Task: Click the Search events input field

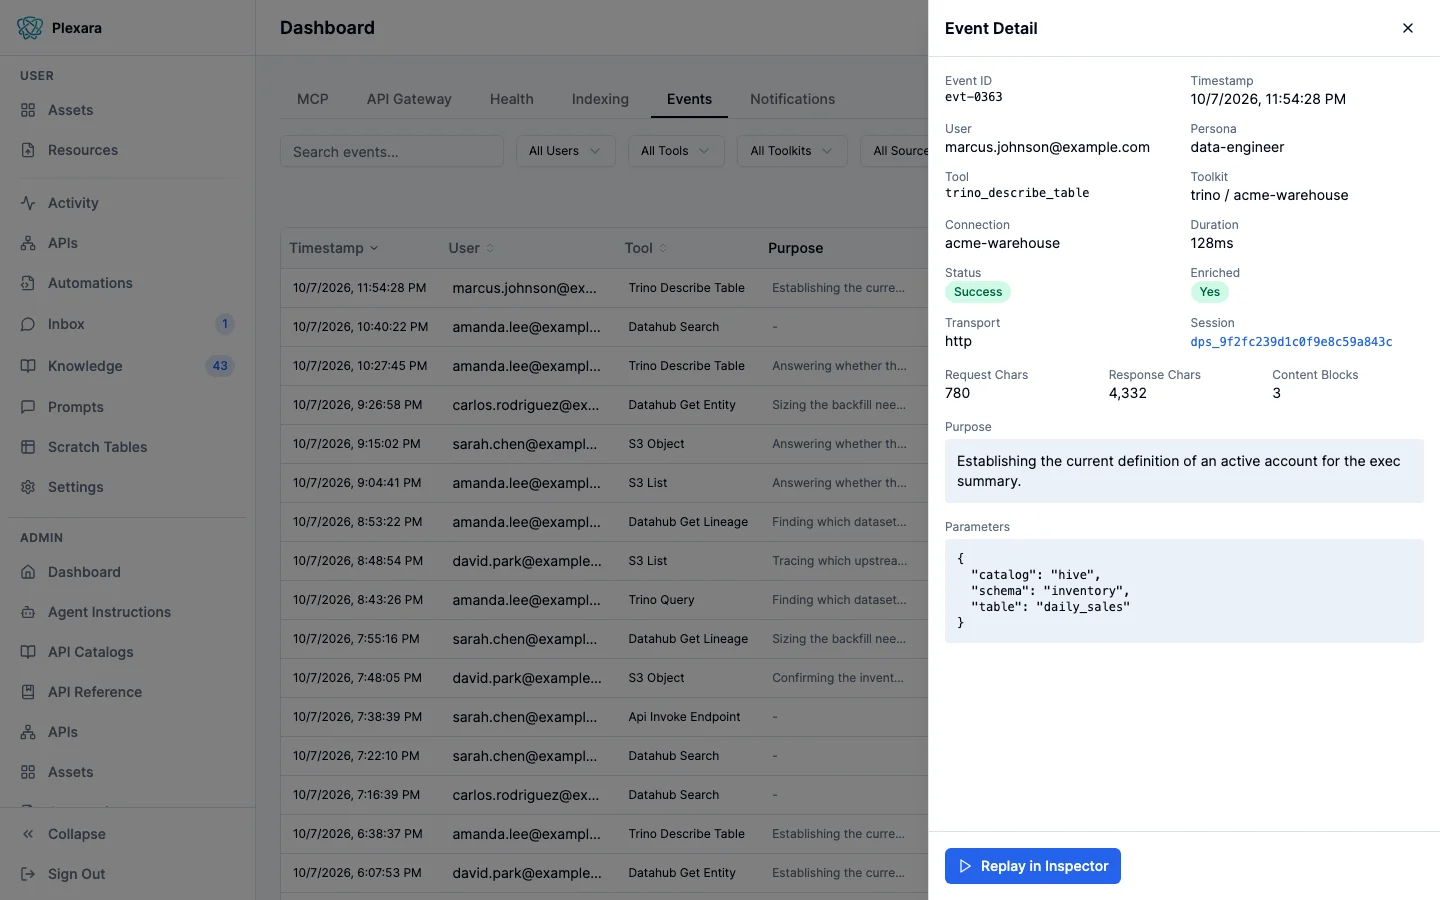Action: tap(392, 151)
